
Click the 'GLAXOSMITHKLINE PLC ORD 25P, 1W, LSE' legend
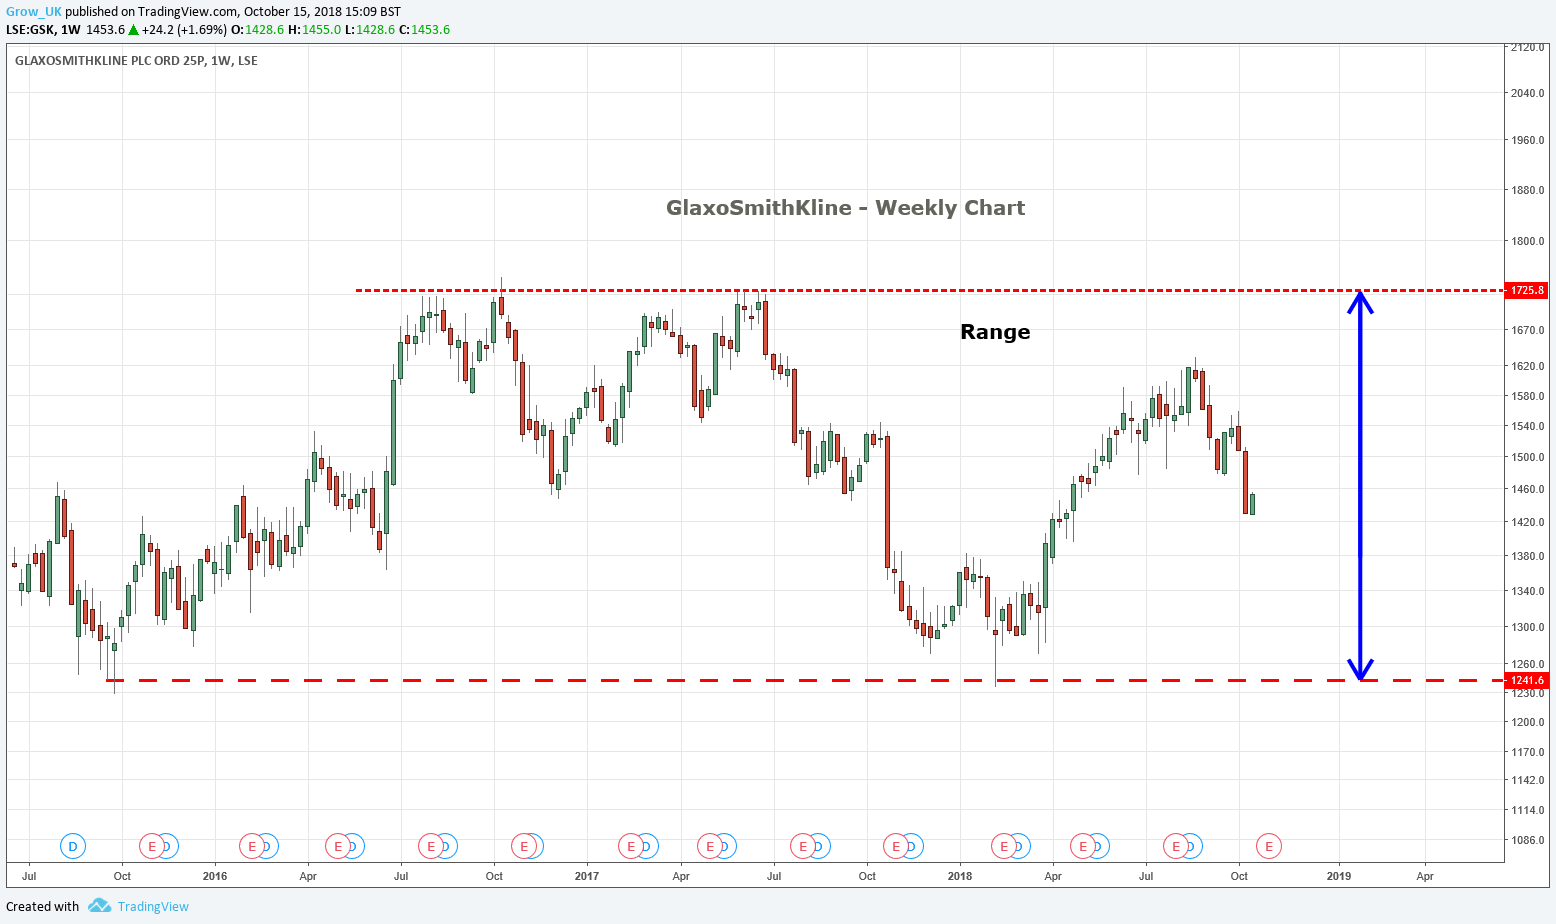tap(136, 61)
